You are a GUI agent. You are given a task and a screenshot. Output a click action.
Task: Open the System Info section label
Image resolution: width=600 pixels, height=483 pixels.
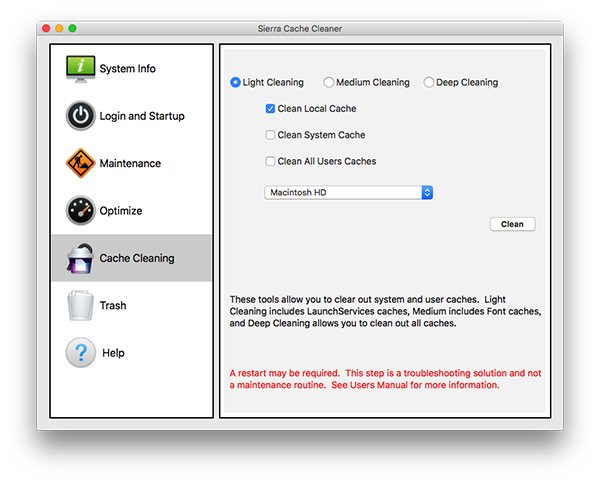tap(127, 69)
